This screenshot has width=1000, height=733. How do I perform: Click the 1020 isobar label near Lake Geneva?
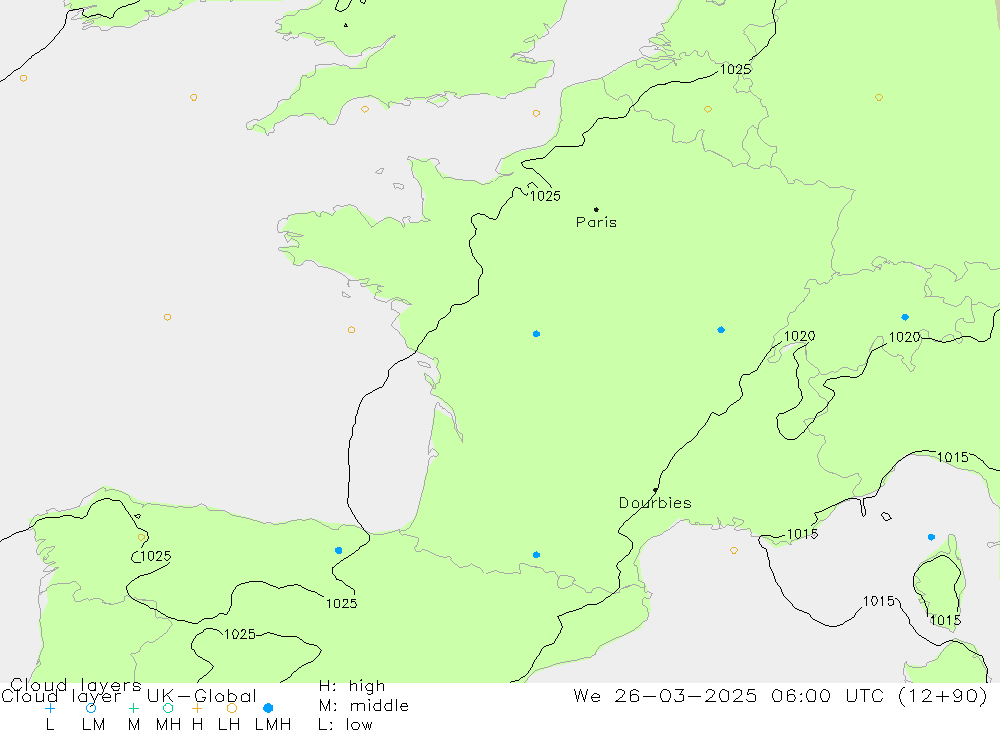[x=799, y=336]
